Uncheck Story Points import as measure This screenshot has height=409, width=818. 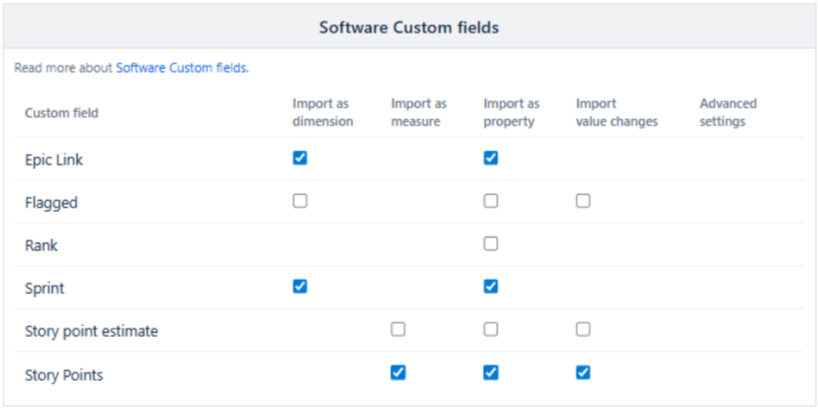point(398,373)
